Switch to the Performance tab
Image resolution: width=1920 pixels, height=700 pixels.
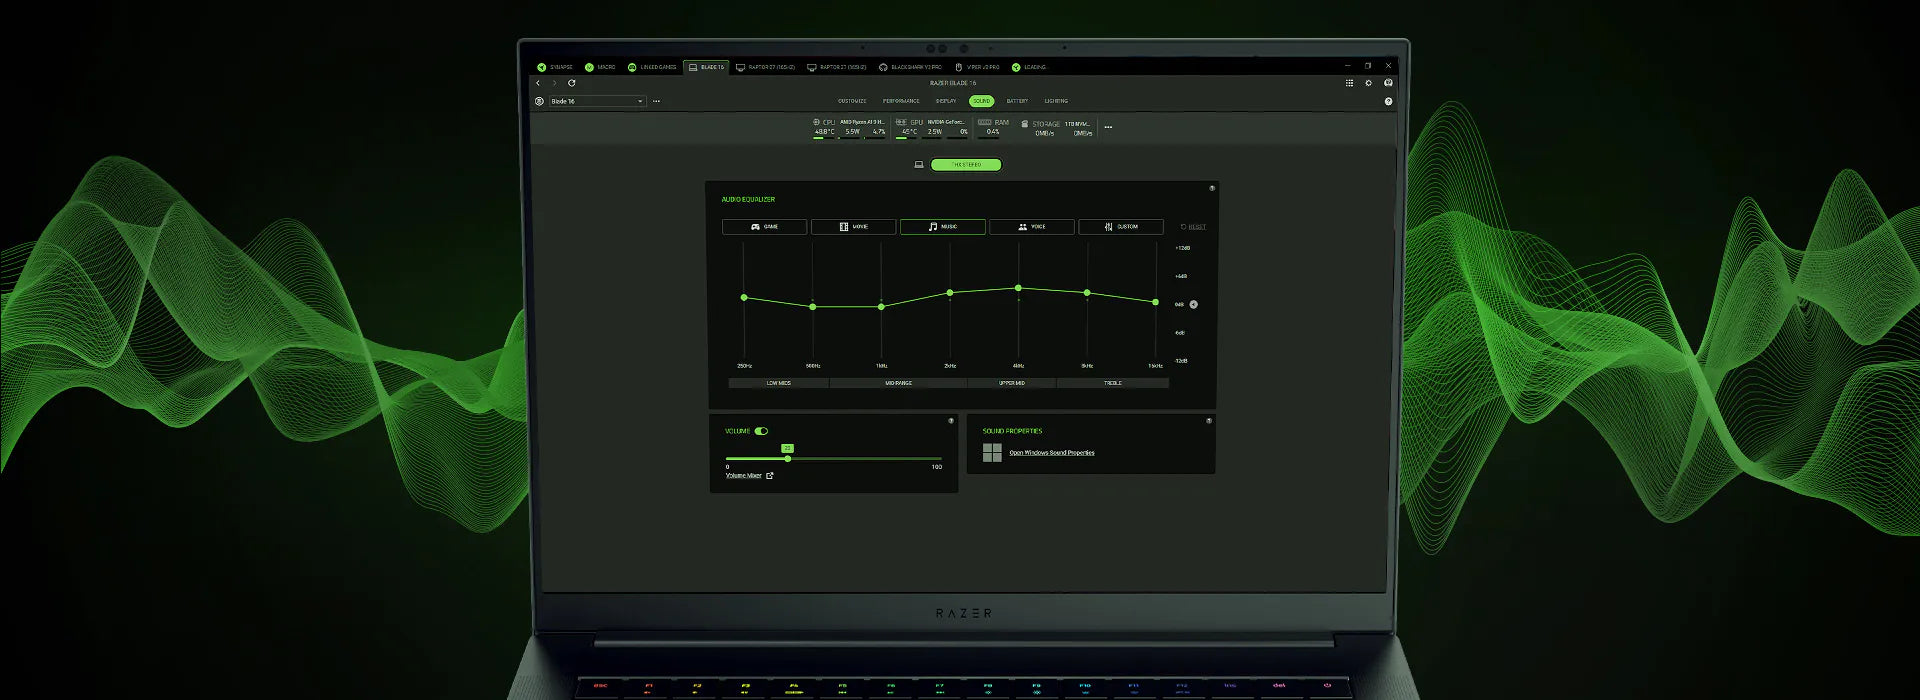901,101
